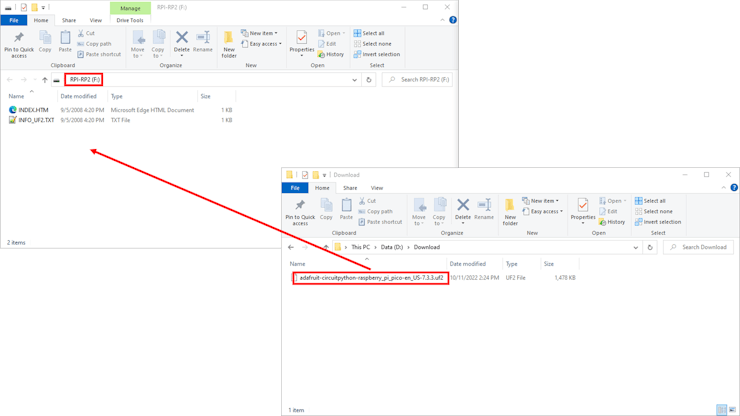
Task: Click Copy path in Download window
Action: coord(375,211)
